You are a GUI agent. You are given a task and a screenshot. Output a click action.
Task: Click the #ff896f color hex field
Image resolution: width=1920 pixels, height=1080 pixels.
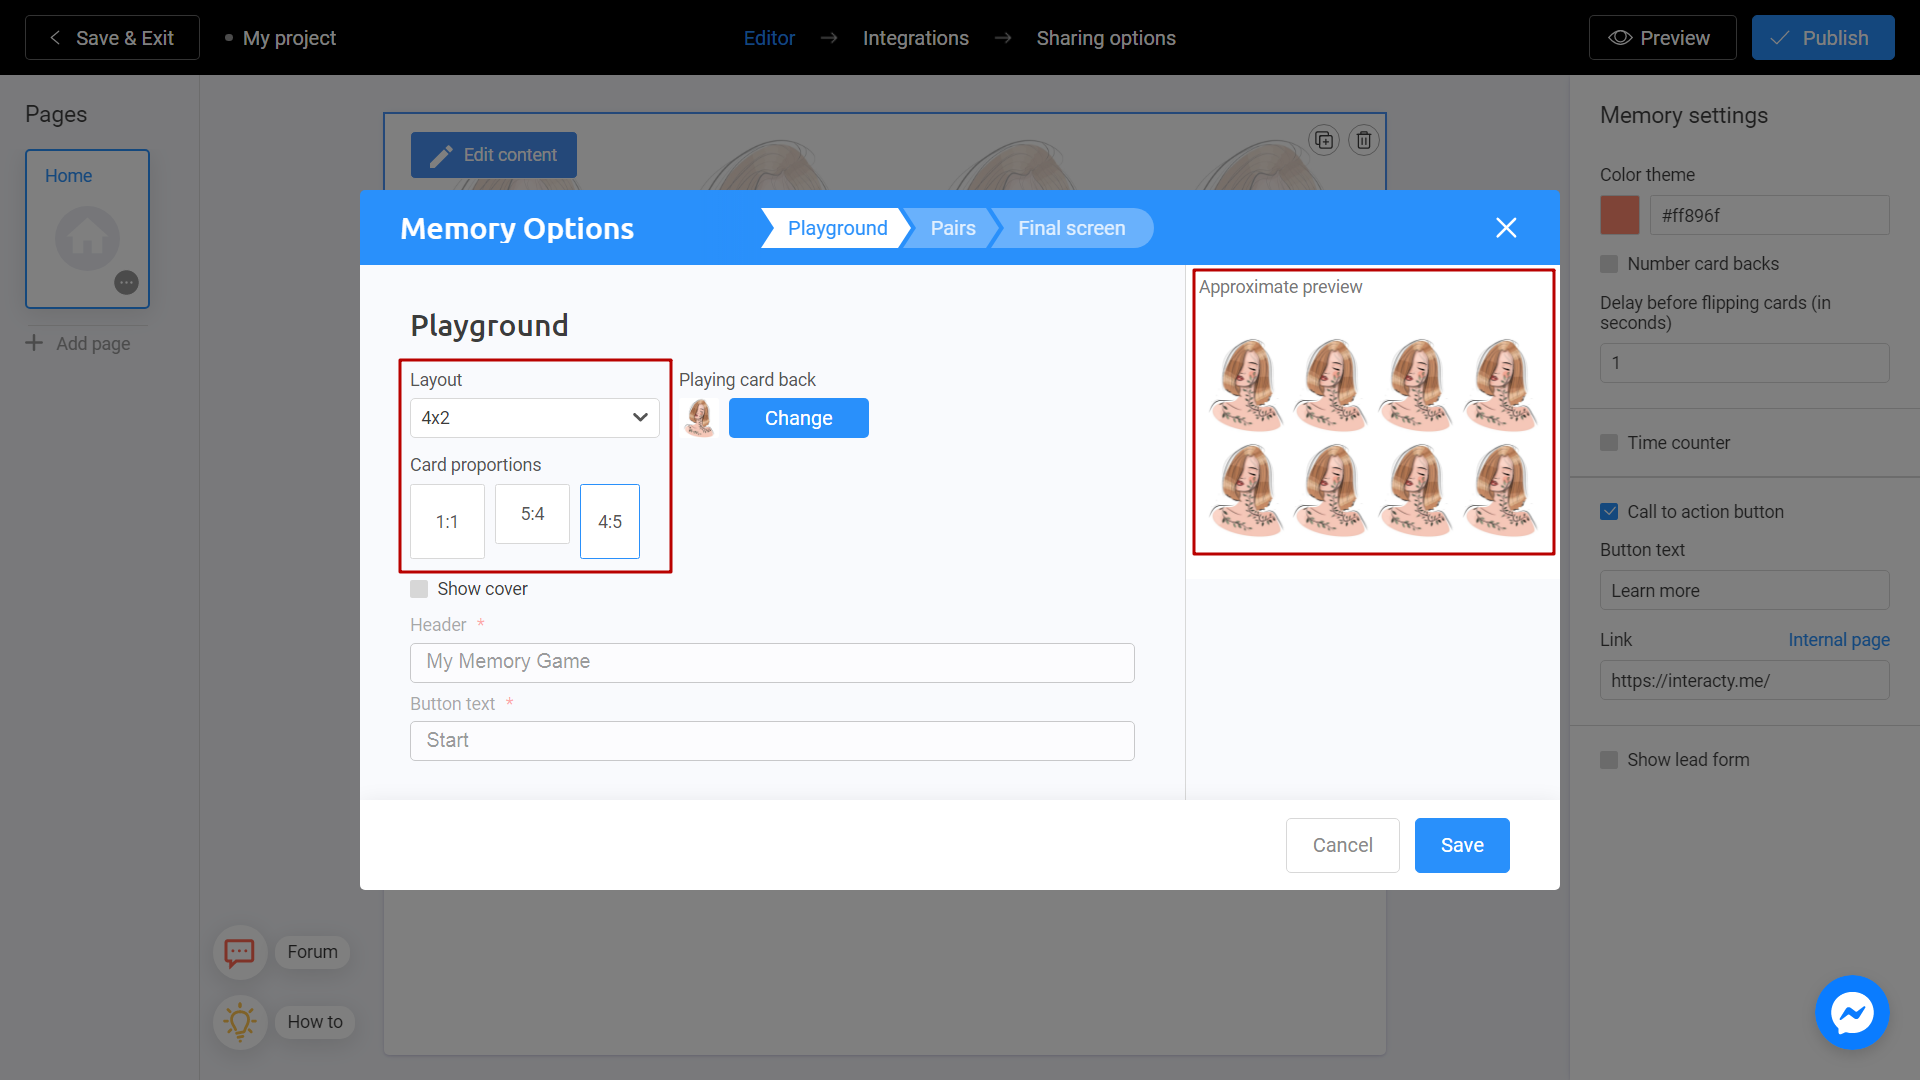(x=1770, y=215)
